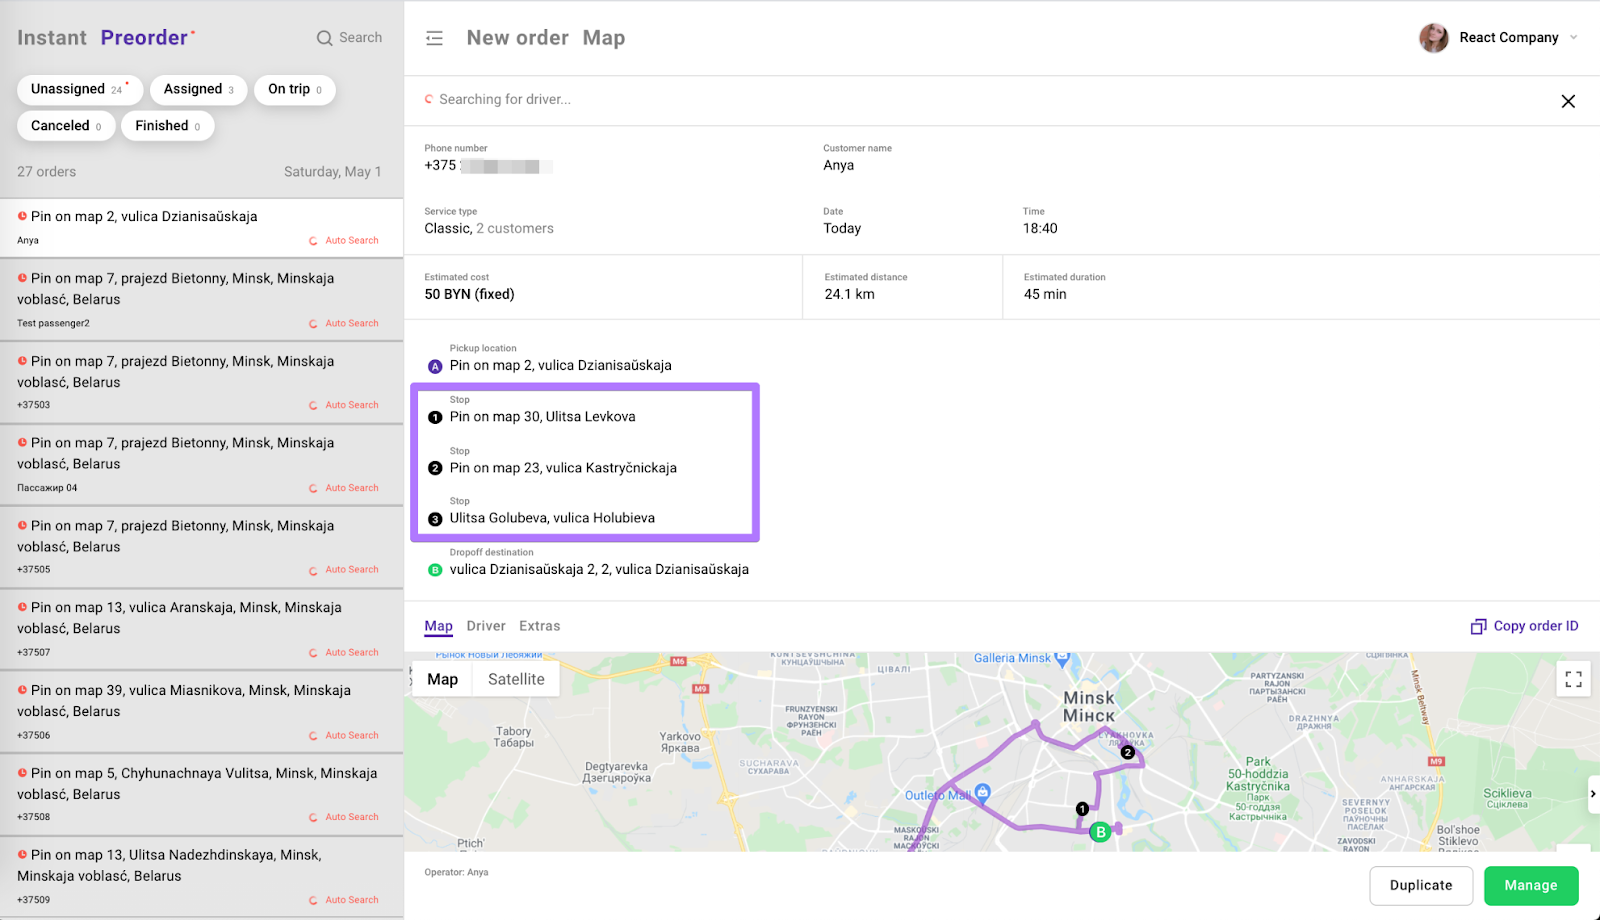
Task: Click Auto Search status on order +37509
Action: tap(344, 901)
